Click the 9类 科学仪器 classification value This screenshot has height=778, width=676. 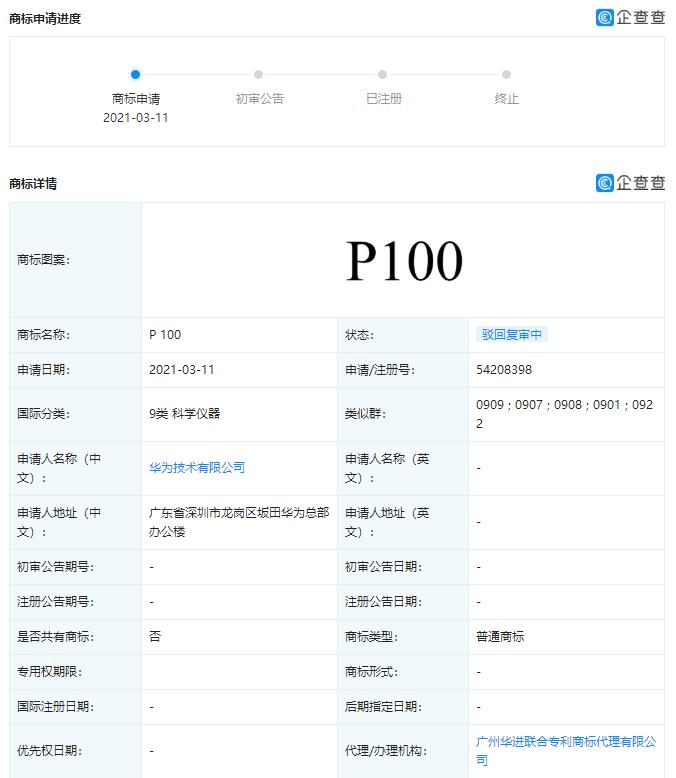(184, 413)
